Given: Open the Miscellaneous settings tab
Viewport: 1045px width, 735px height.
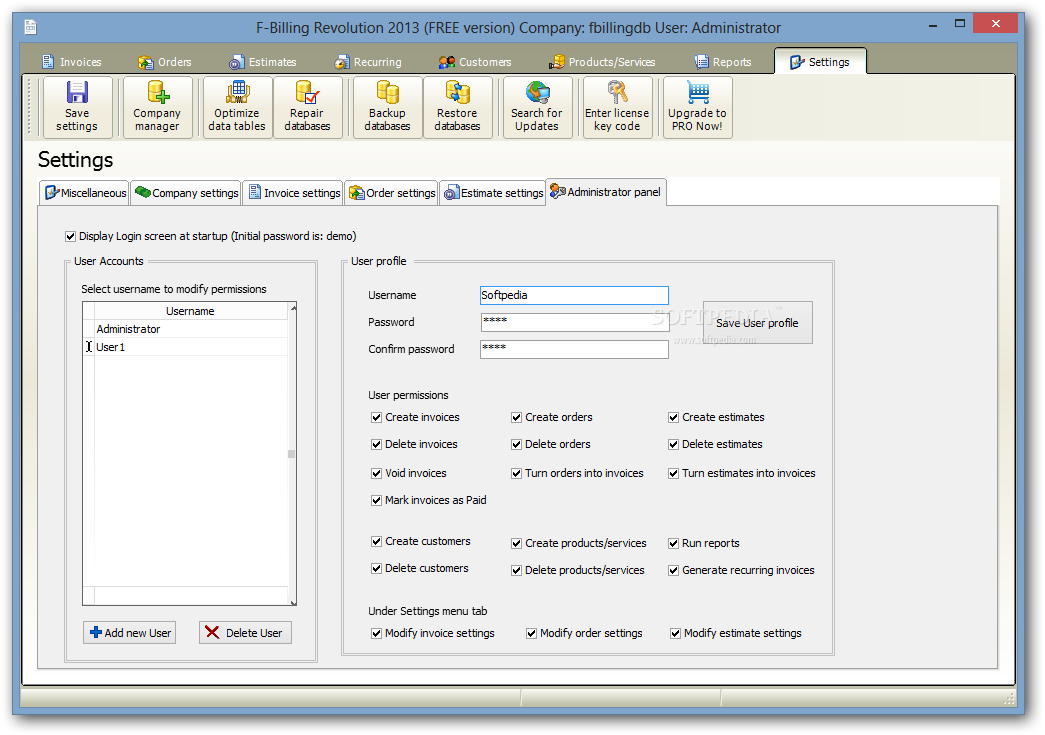Looking at the screenshot, I should (85, 193).
